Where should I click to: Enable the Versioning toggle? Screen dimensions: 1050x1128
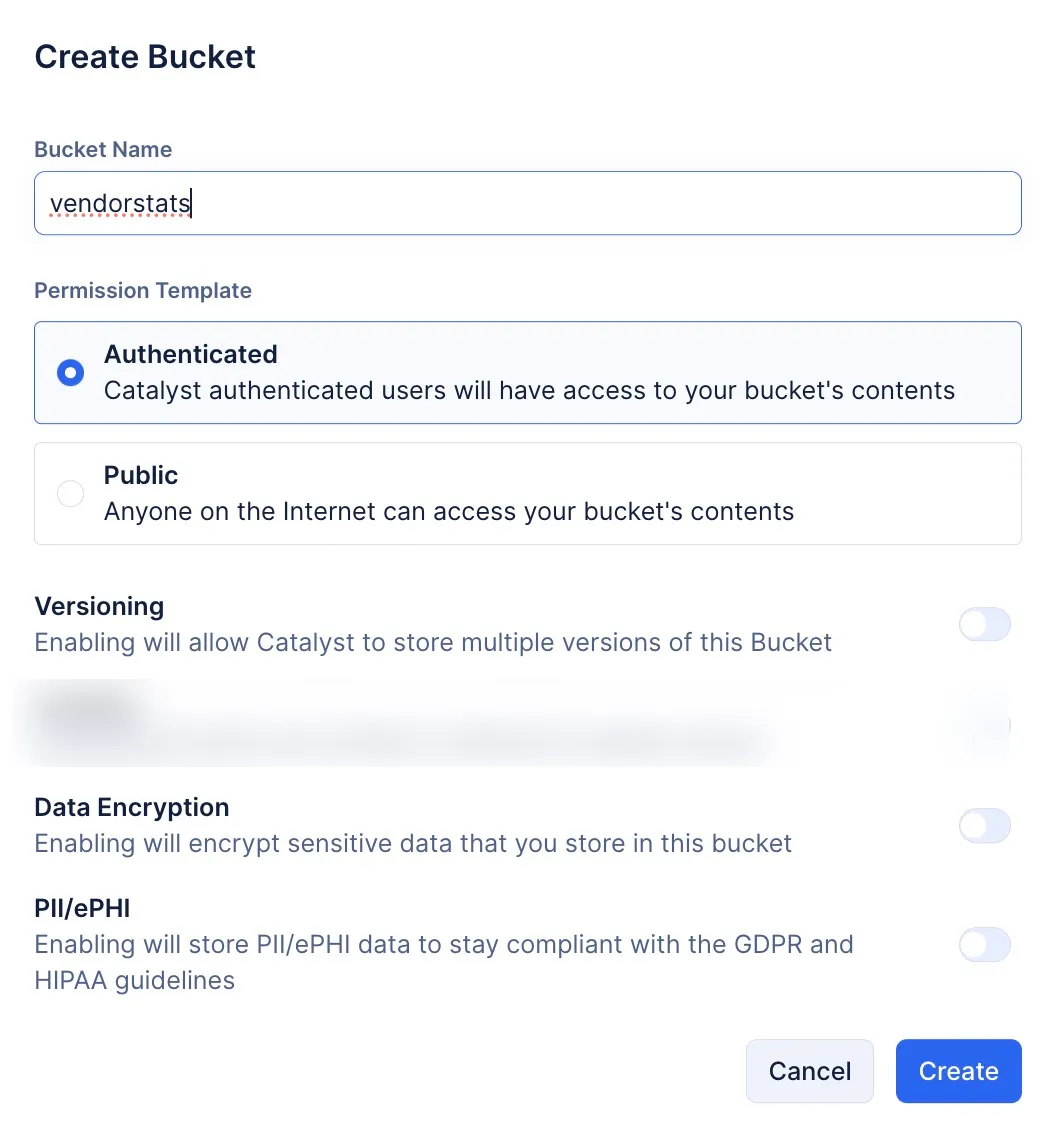tap(985, 624)
